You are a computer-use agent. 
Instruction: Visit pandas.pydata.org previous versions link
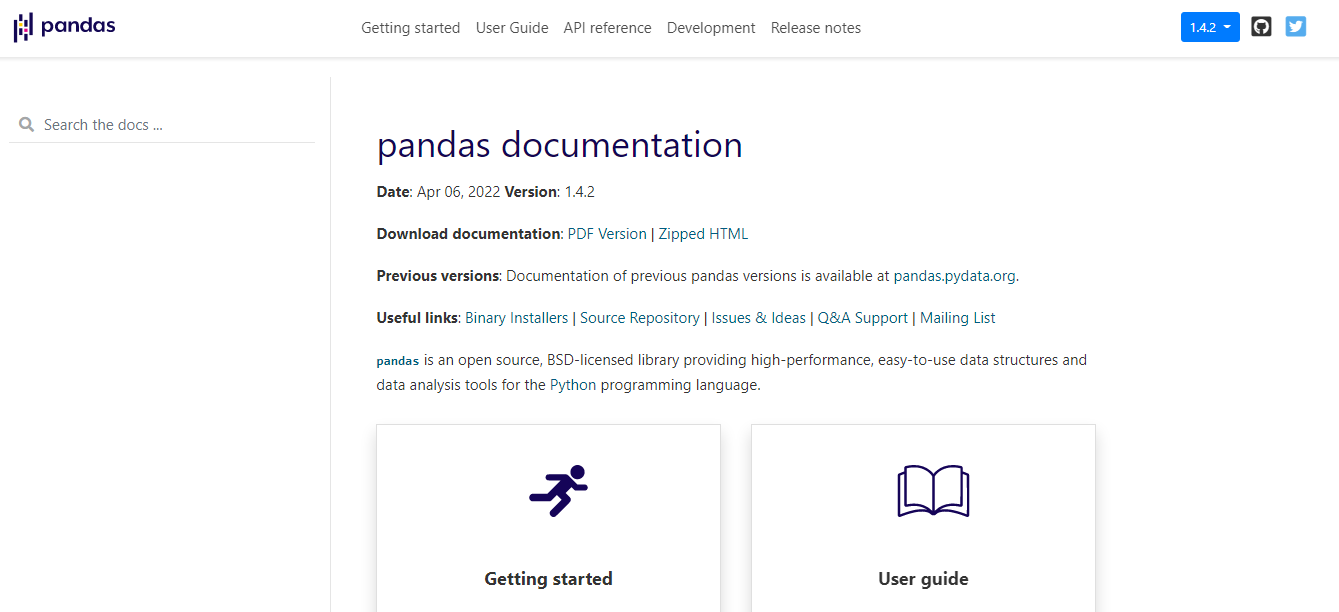pyautogui.click(x=954, y=275)
